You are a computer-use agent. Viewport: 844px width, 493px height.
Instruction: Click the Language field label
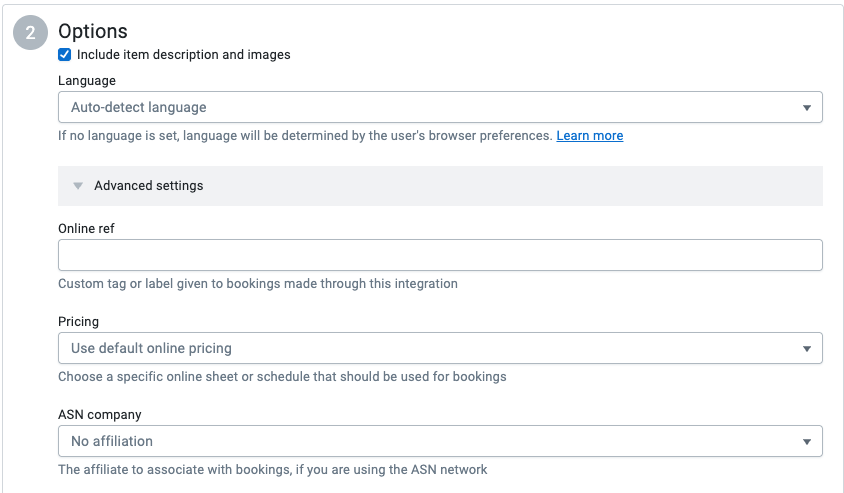(87, 80)
